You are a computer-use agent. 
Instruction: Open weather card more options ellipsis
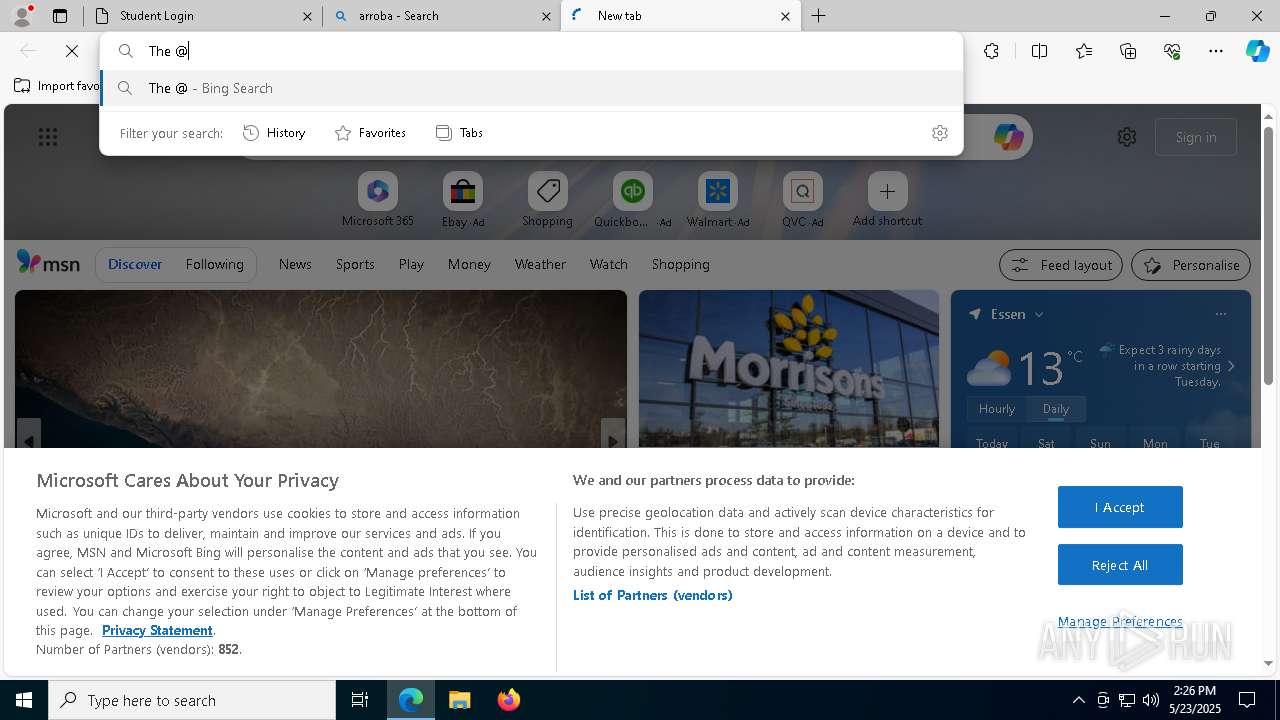(x=1220, y=314)
